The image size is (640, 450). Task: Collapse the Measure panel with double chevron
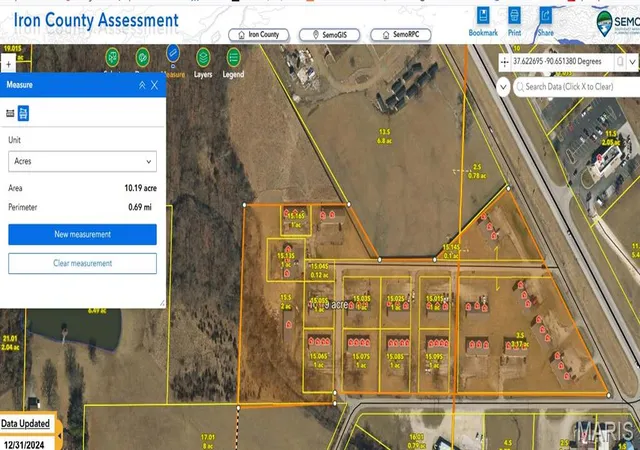coord(142,85)
